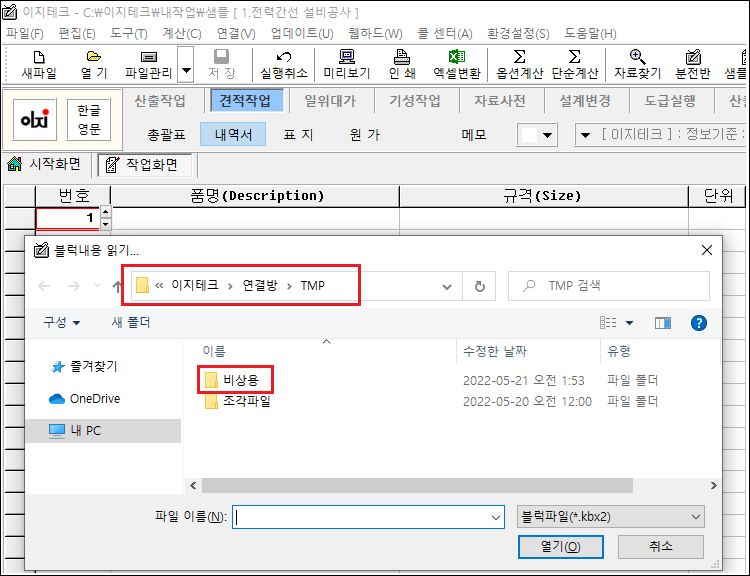This screenshot has width=750, height=576.
Task: Refresh the TMP folder listing
Action: coord(479,287)
